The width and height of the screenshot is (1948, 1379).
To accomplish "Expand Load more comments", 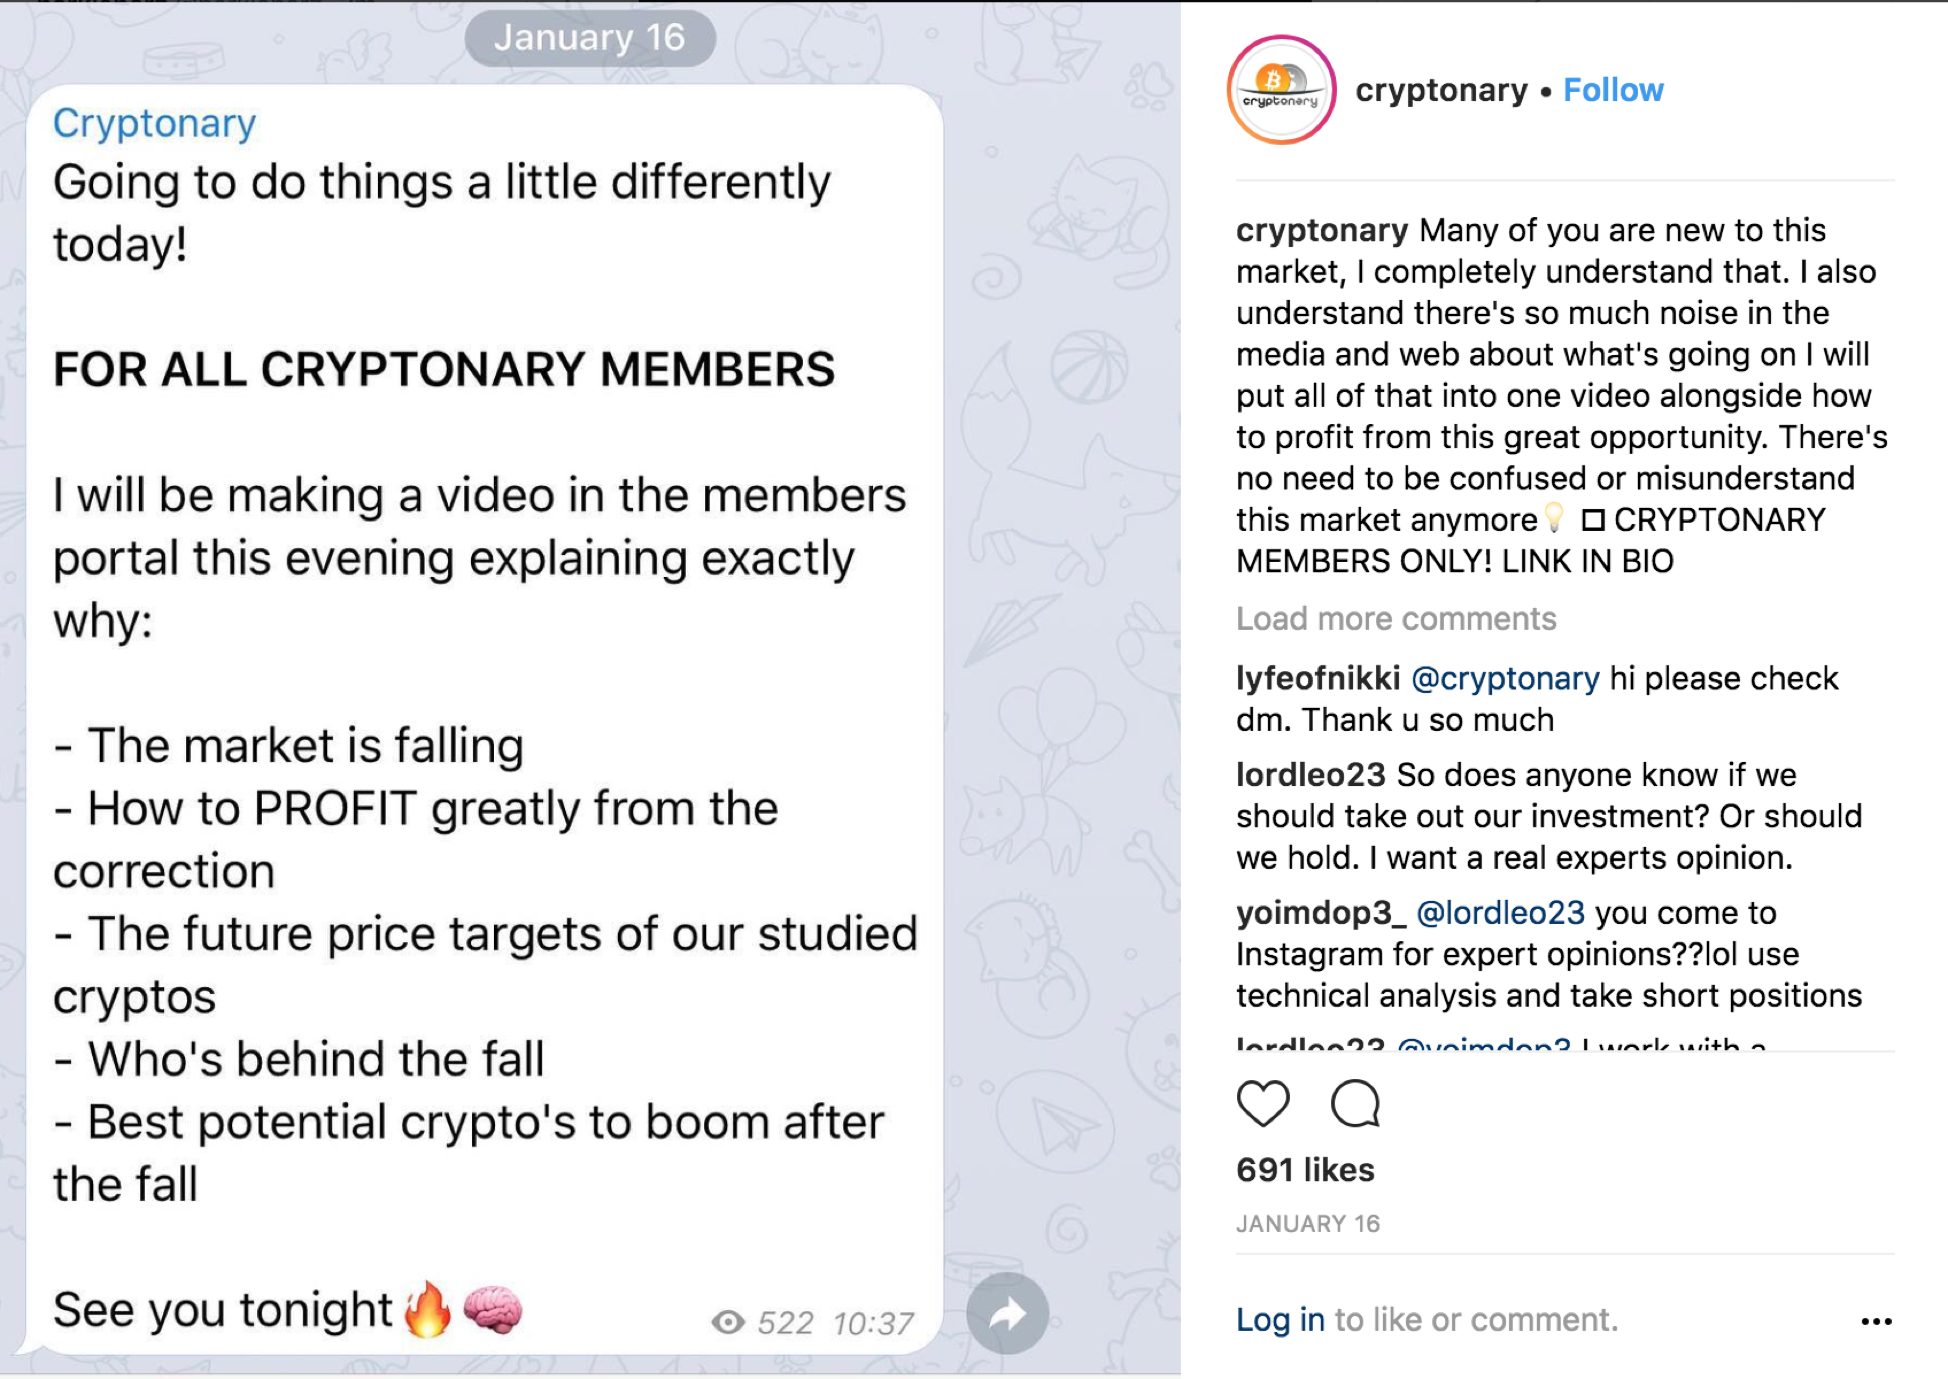I will (1396, 619).
